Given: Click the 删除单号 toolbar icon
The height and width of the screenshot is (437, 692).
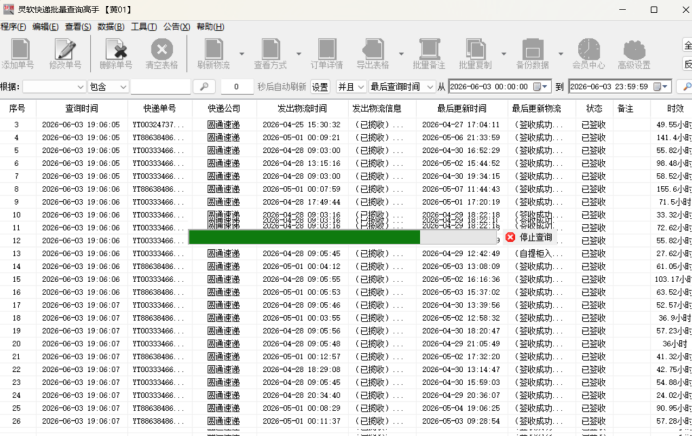Looking at the screenshot, I should (x=116, y=49).
